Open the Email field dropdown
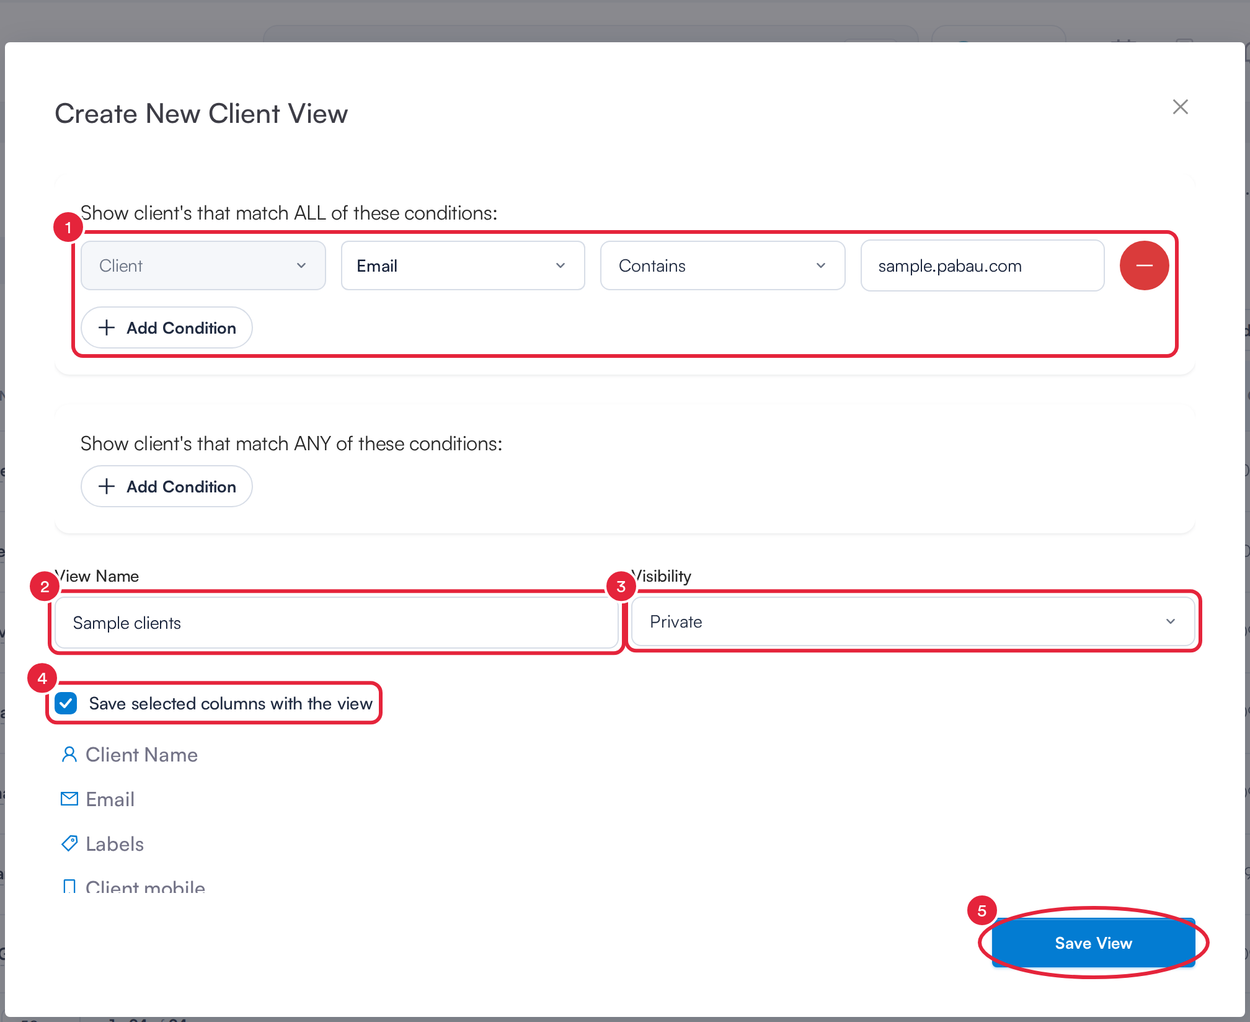Viewport: 1250px width, 1022px height. tap(463, 266)
